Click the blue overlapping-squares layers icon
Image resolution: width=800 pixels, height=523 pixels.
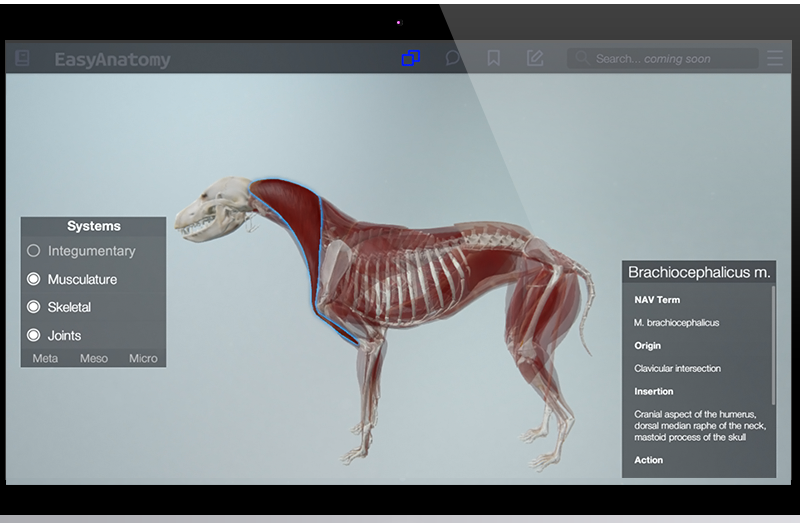(x=411, y=58)
